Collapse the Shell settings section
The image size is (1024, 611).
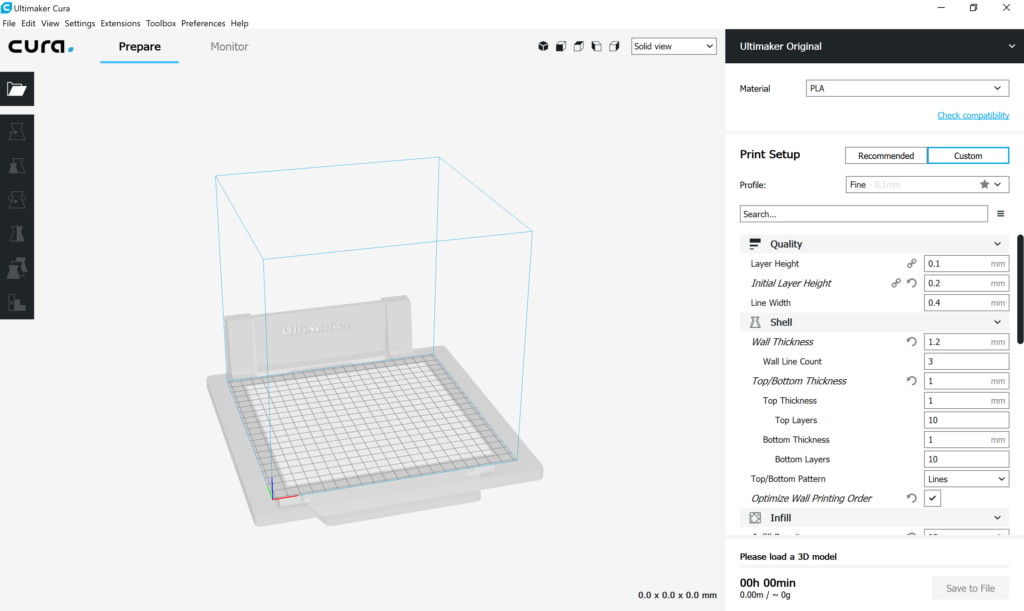[x=996, y=321]
